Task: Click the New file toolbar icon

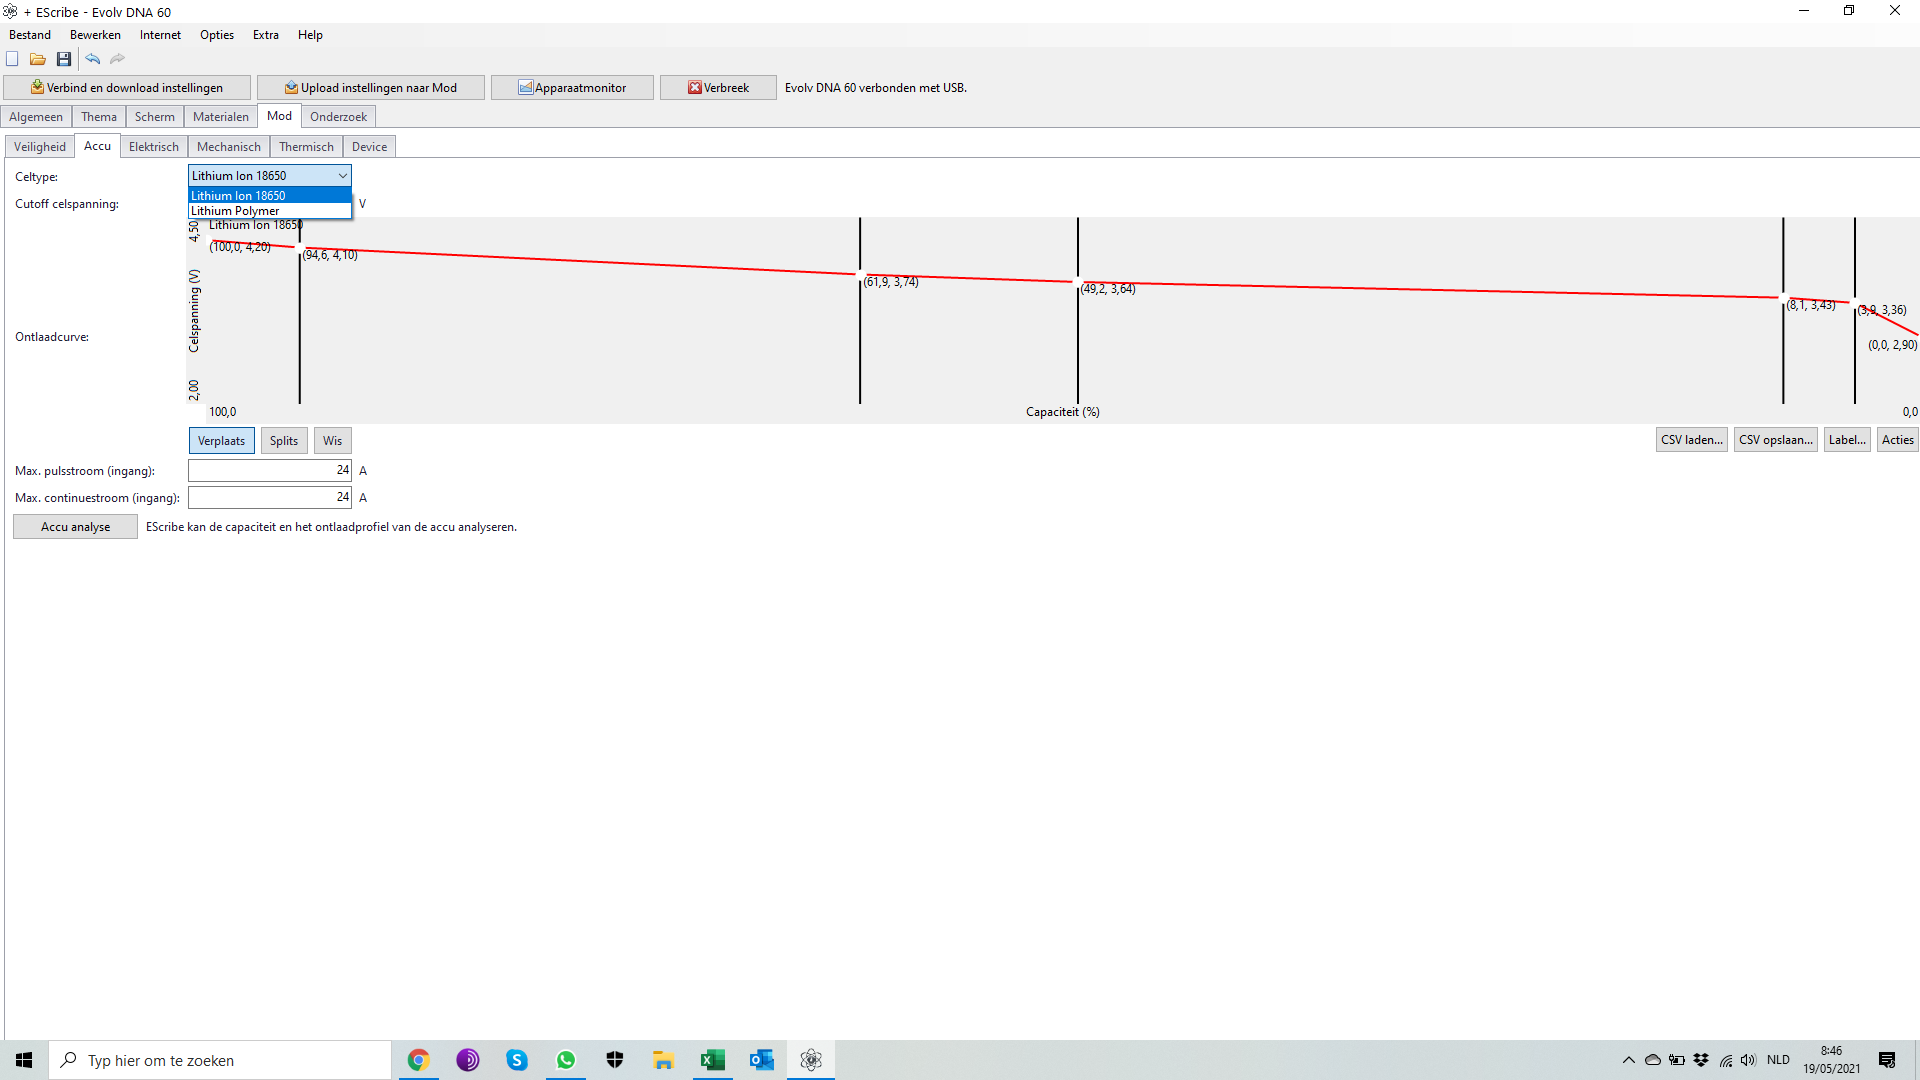Action: point(13,59)
